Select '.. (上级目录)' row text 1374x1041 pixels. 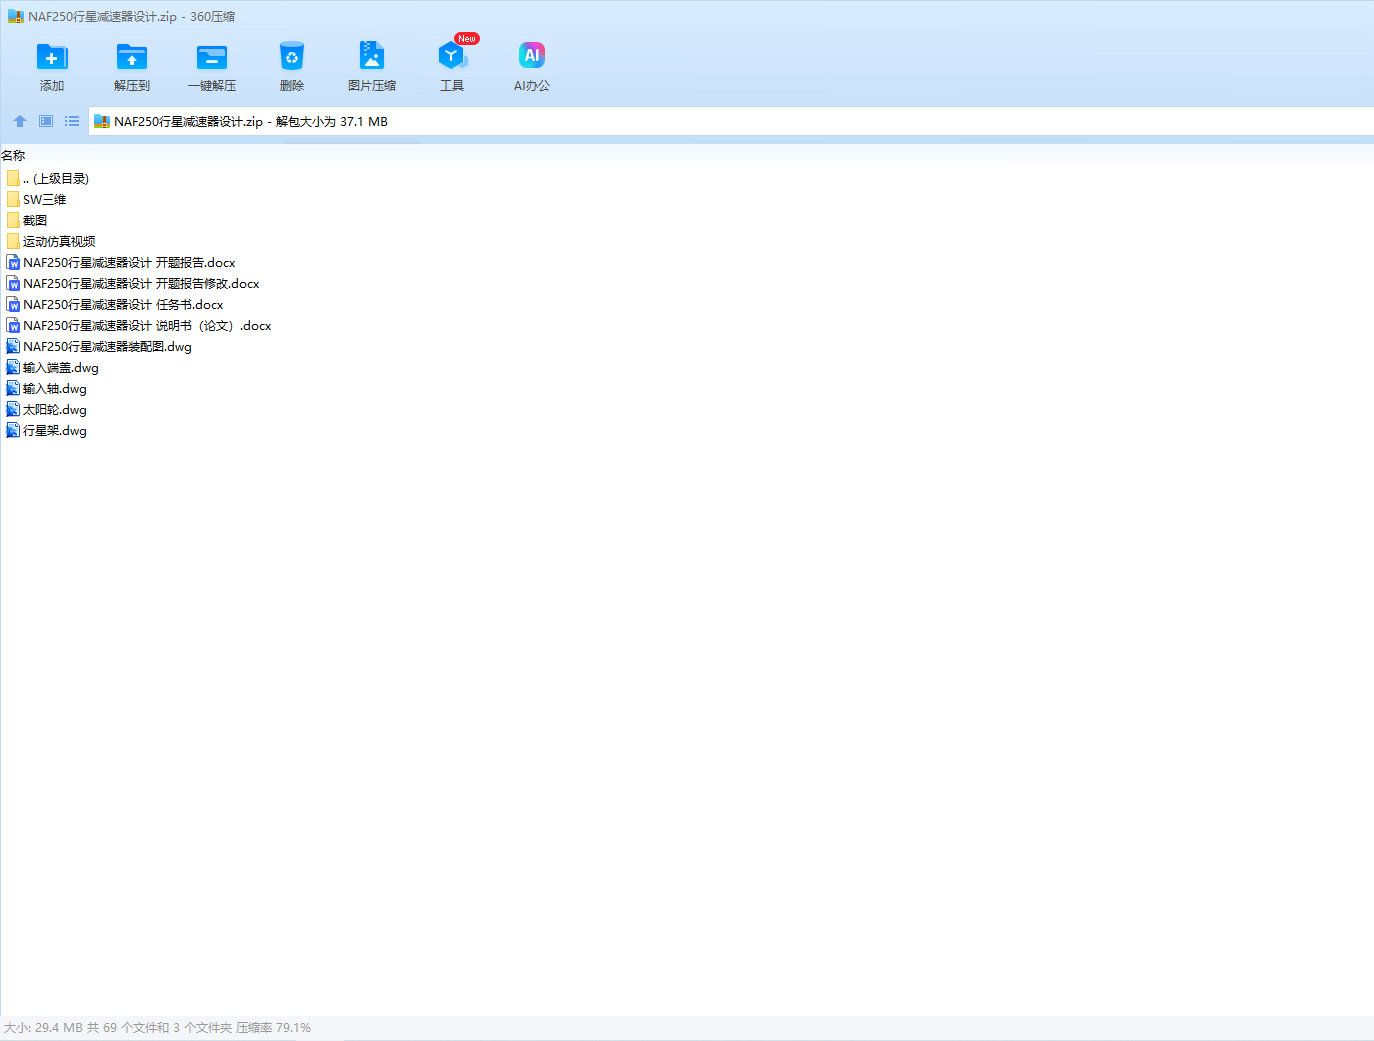(x=56, y=179)
